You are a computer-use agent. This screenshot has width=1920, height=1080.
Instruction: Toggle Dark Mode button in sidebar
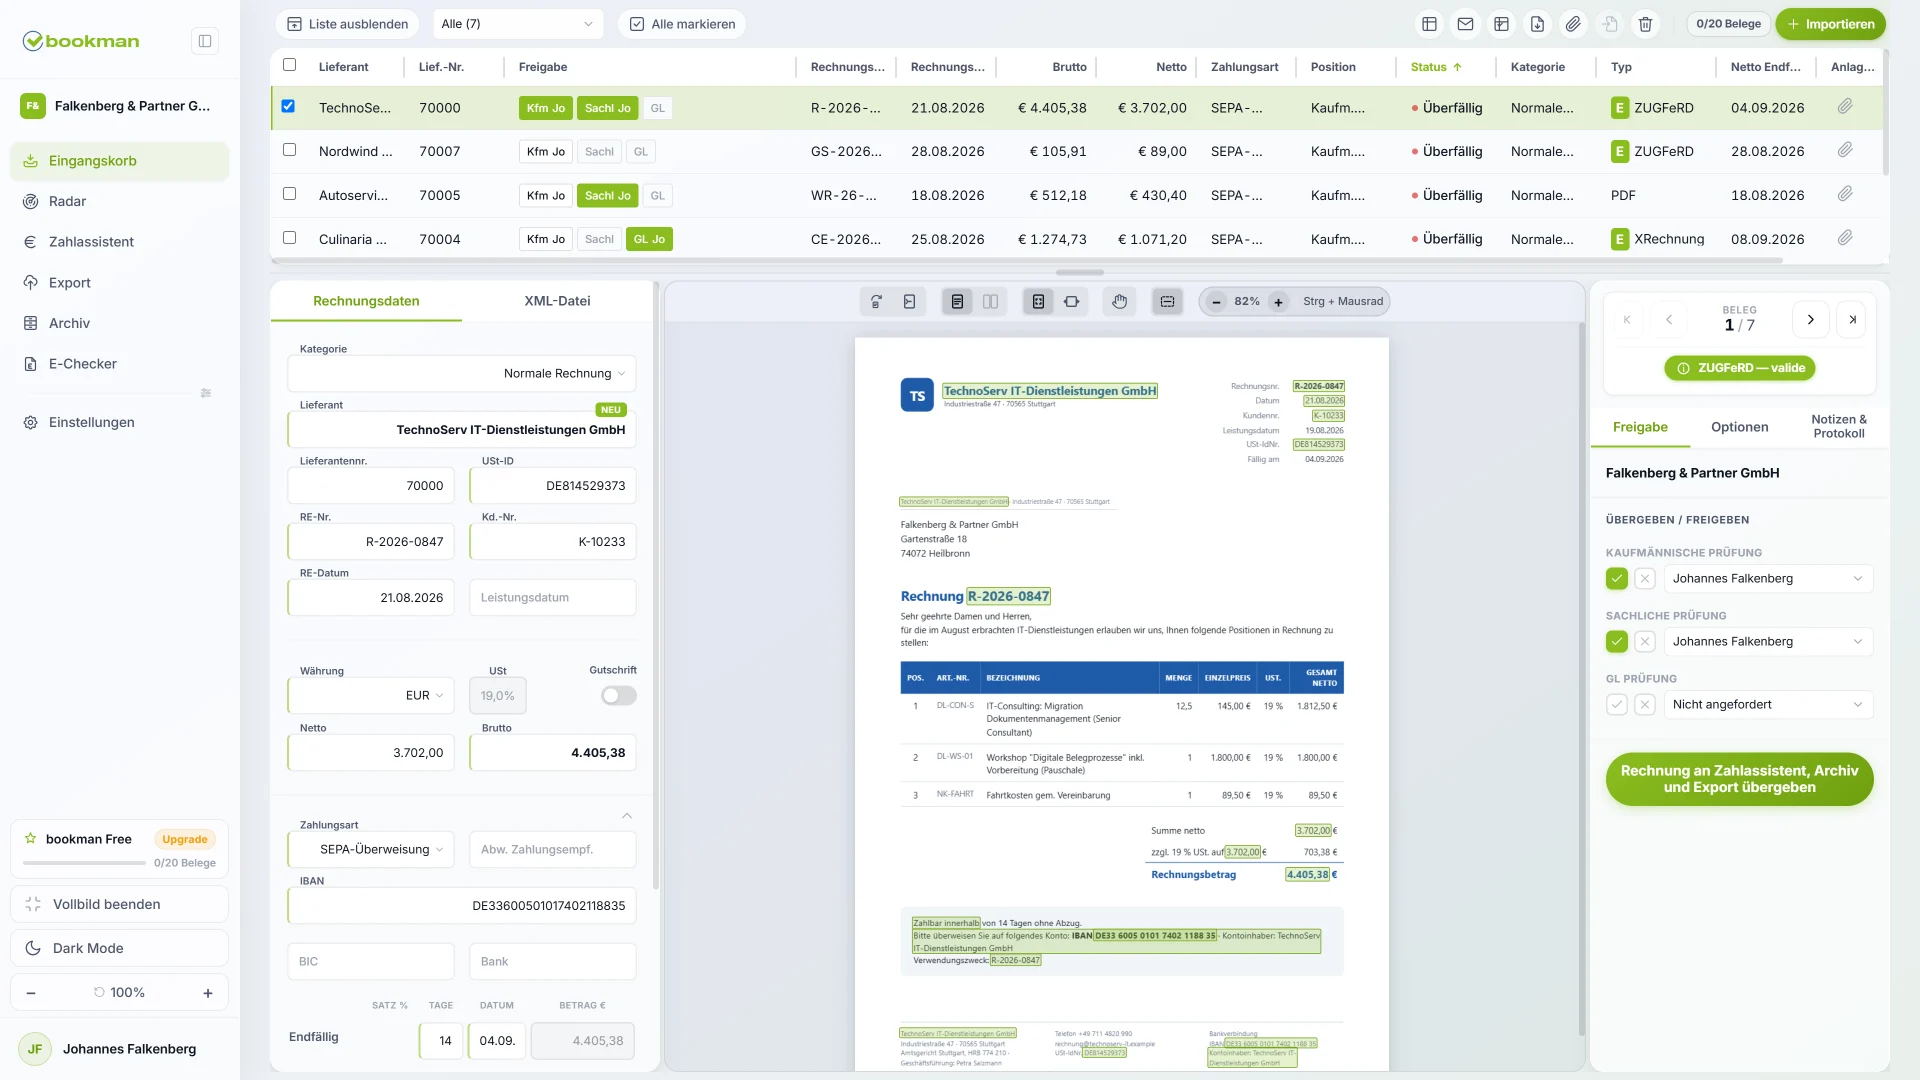[120, 949]
